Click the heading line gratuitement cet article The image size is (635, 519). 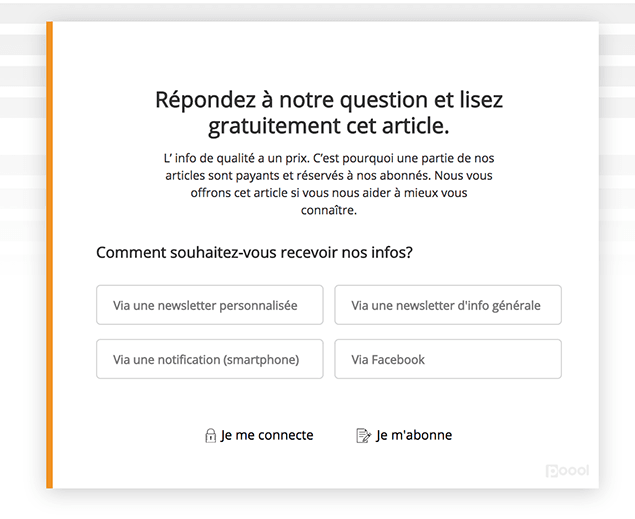pyautogui.click(x=329, y=126)
